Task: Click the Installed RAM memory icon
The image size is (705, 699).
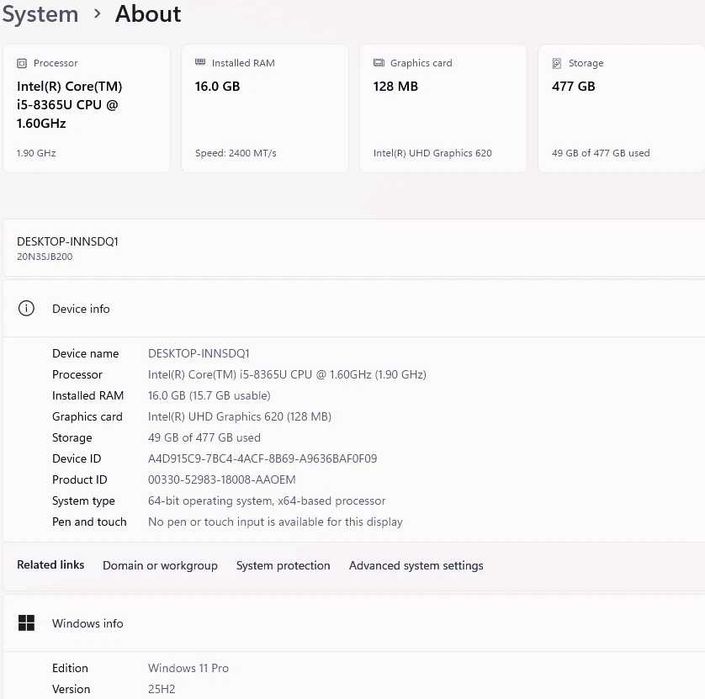Action: coord(200,62)
